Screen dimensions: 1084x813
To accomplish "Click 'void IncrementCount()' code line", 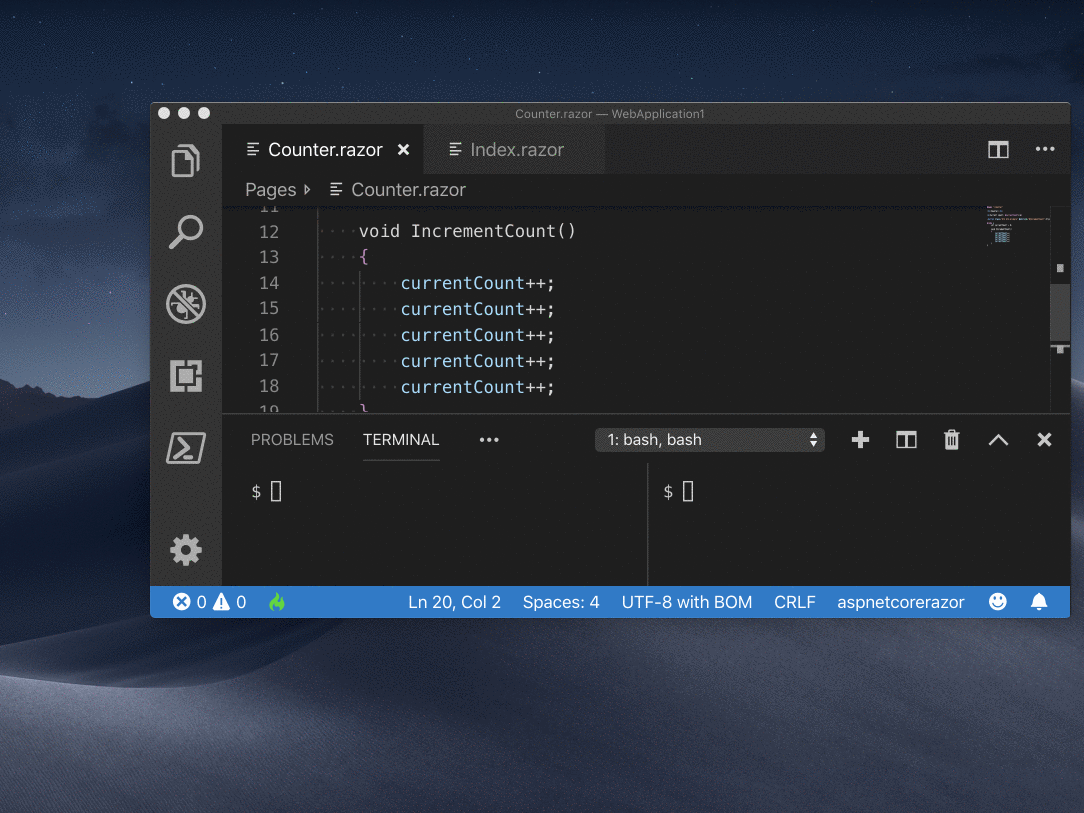I will 467,231.
